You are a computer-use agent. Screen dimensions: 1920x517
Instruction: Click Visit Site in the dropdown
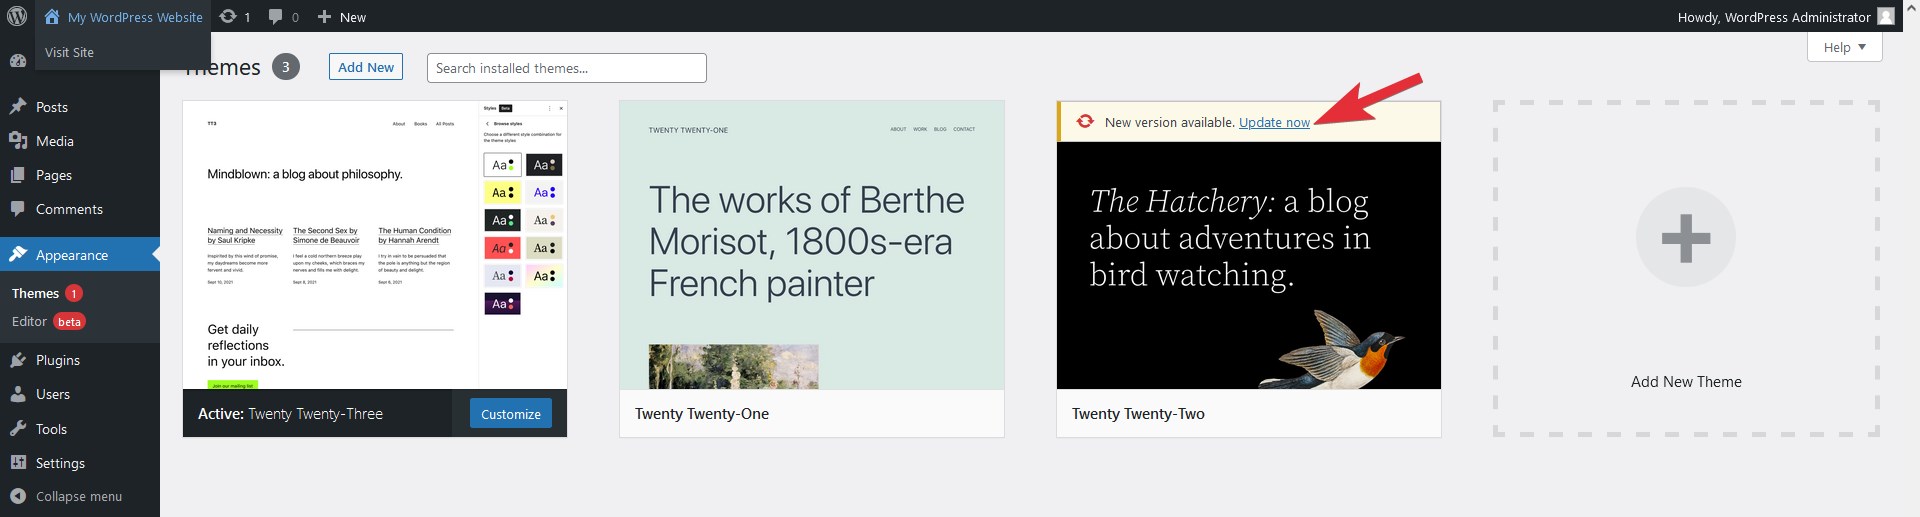70,52
